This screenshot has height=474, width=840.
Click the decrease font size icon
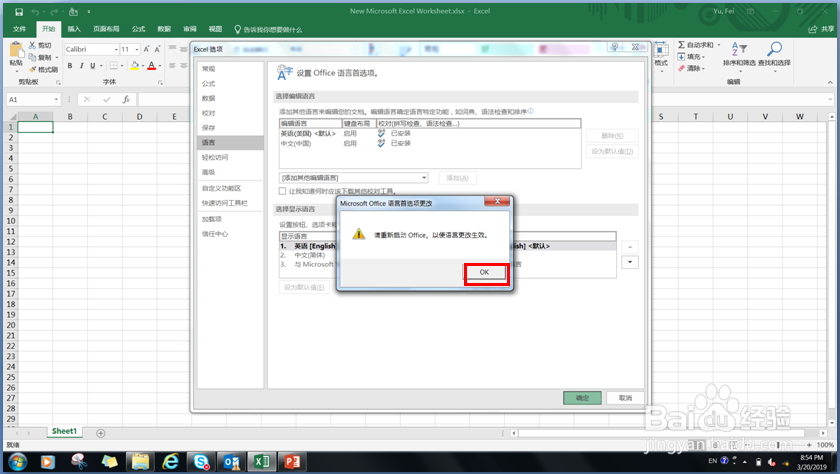point(158,49)
